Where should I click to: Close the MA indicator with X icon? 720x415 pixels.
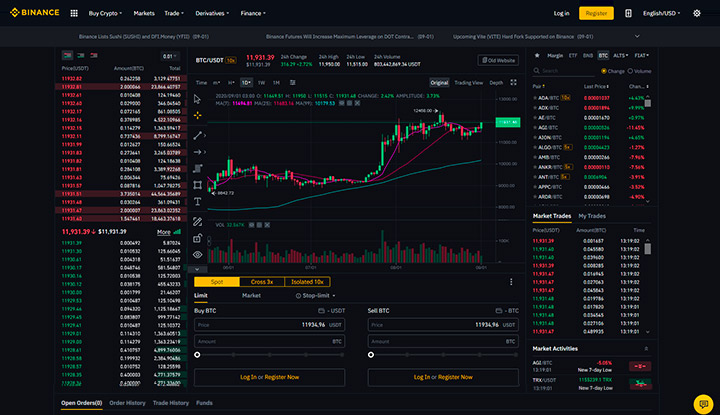point(357,103)
